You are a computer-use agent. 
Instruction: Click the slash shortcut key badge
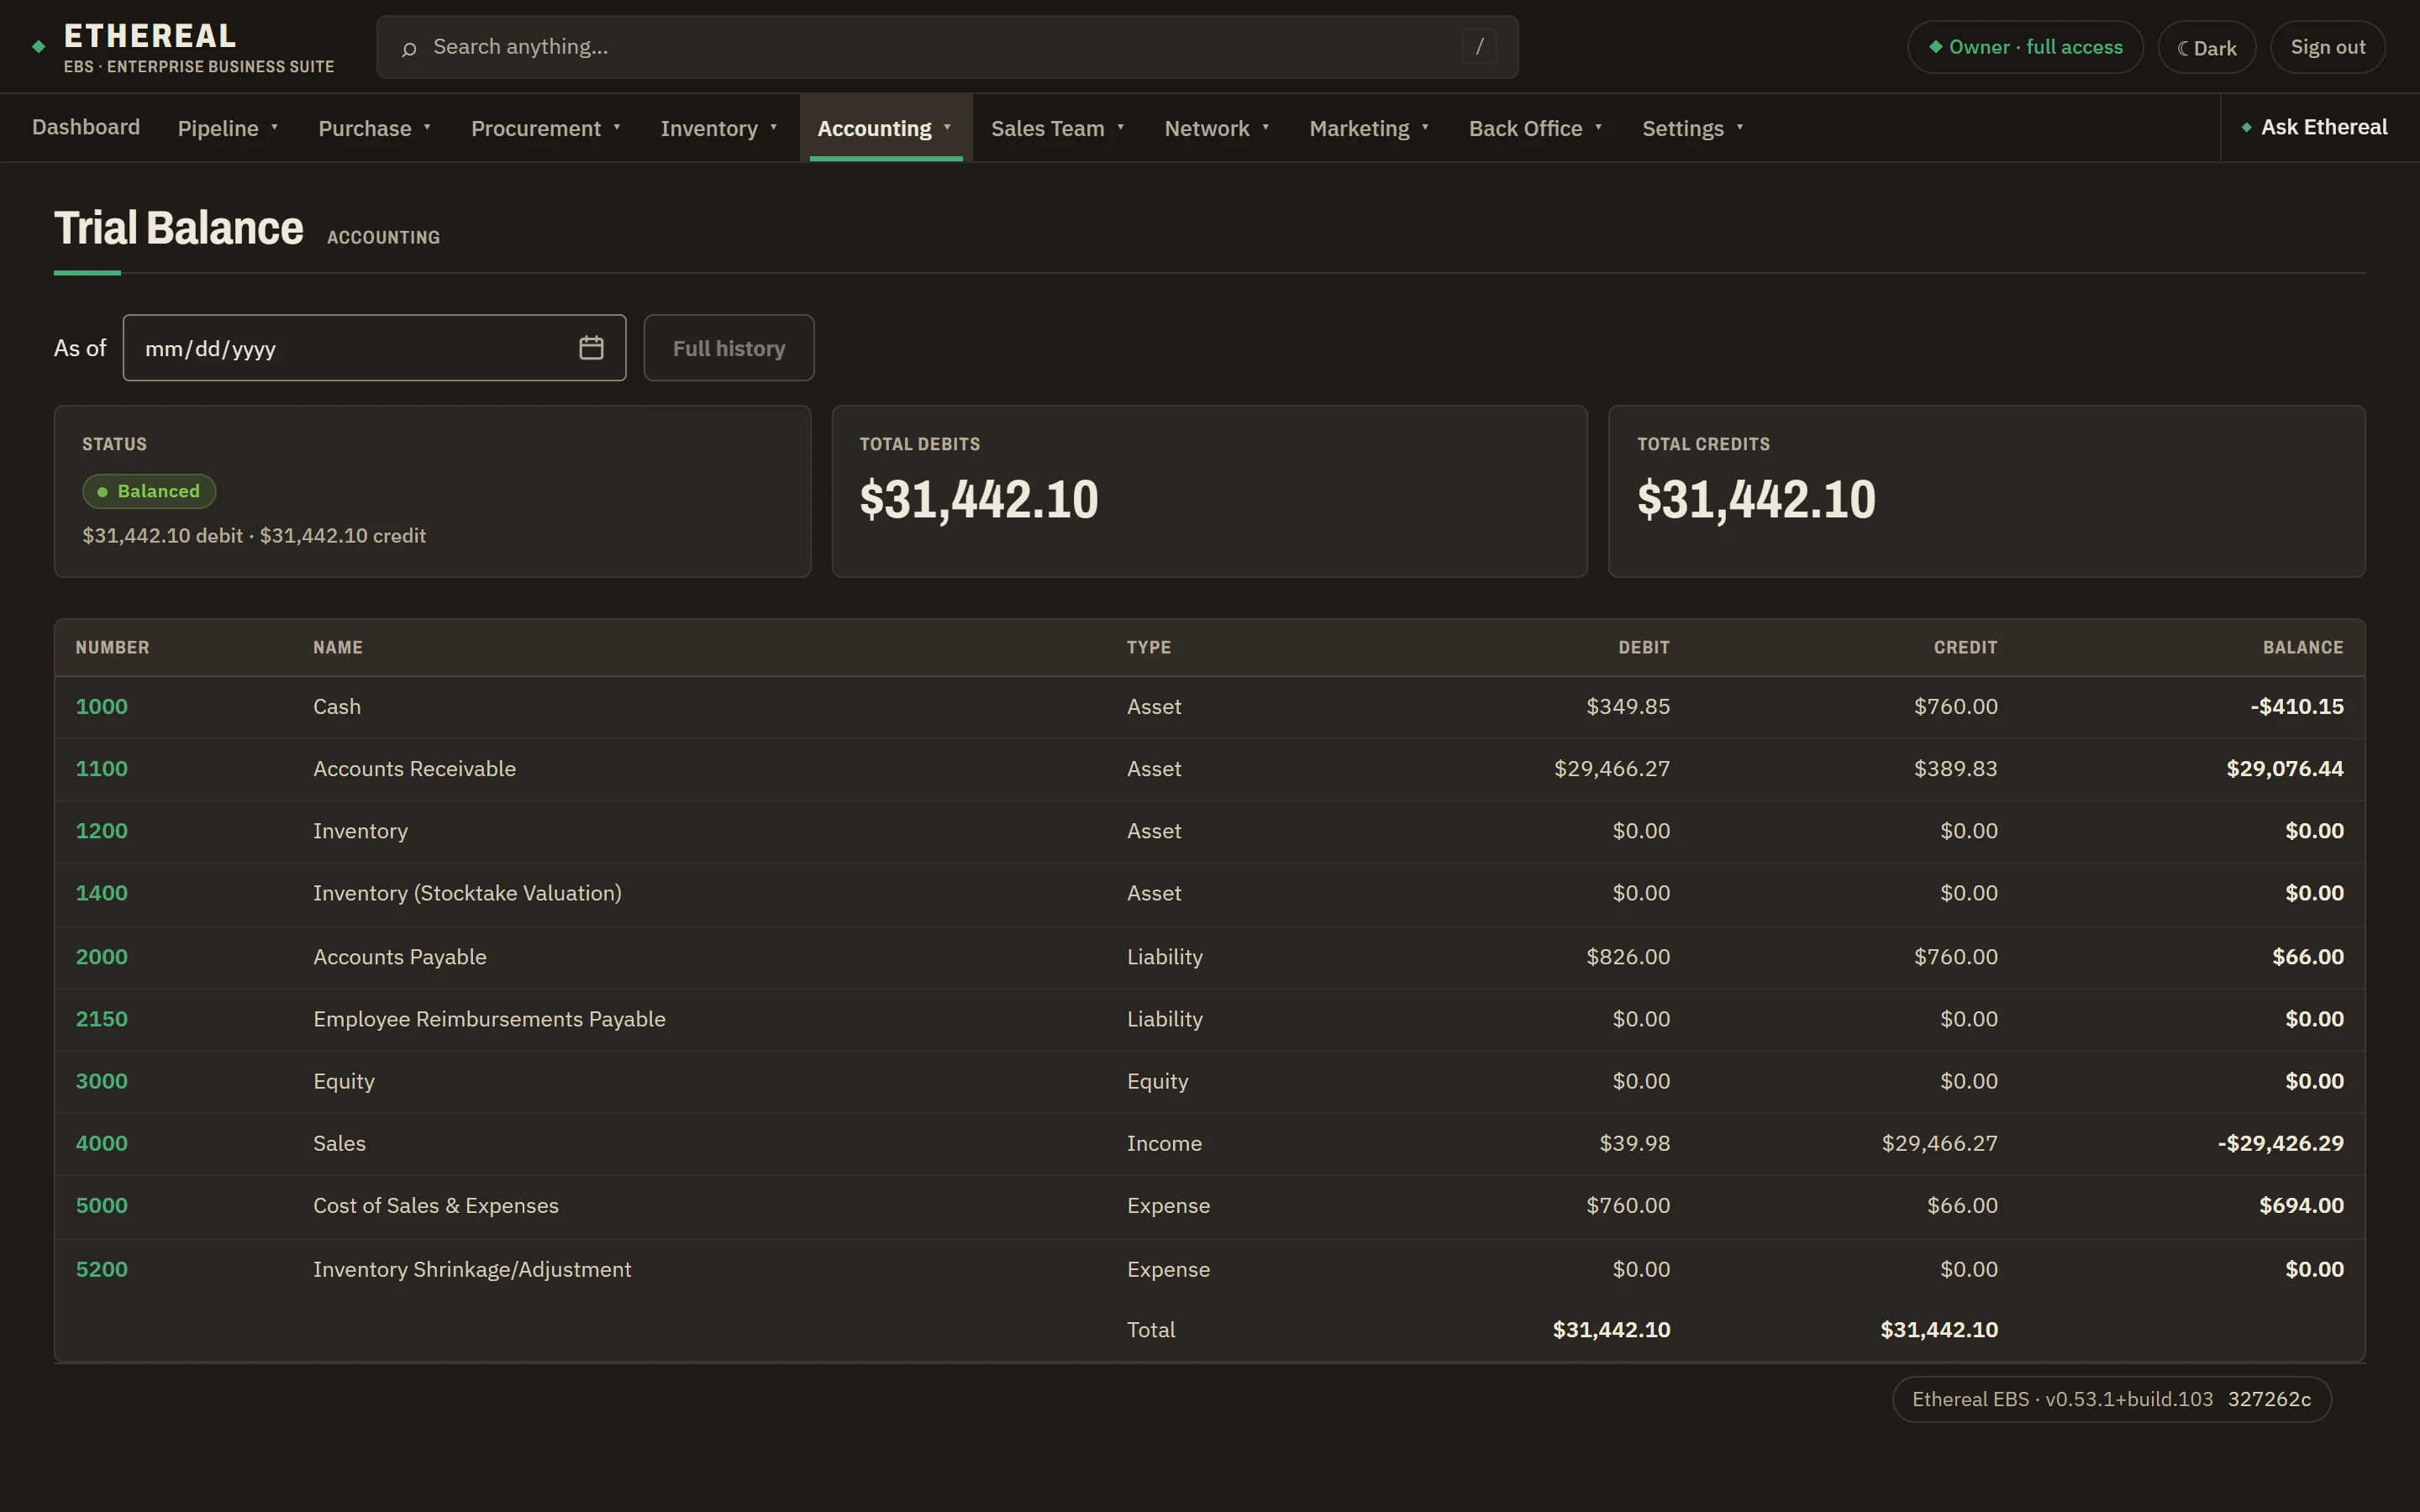click(1479, 46)
